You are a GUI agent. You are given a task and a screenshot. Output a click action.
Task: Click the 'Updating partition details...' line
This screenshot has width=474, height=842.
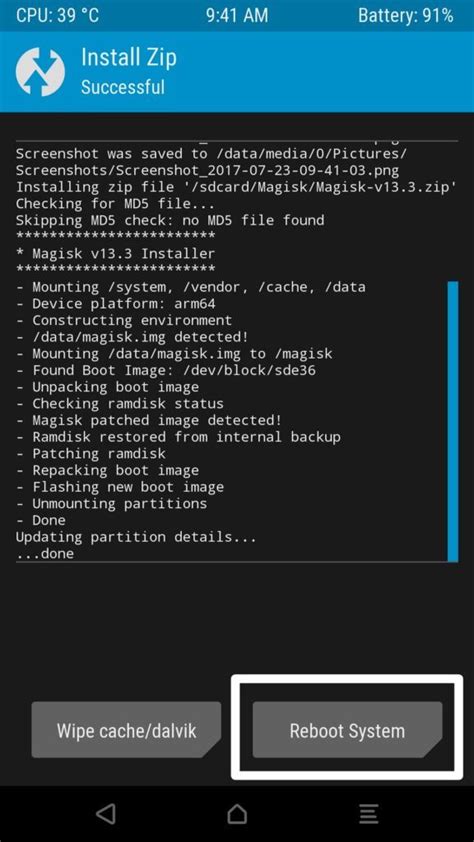click(136, 537)
